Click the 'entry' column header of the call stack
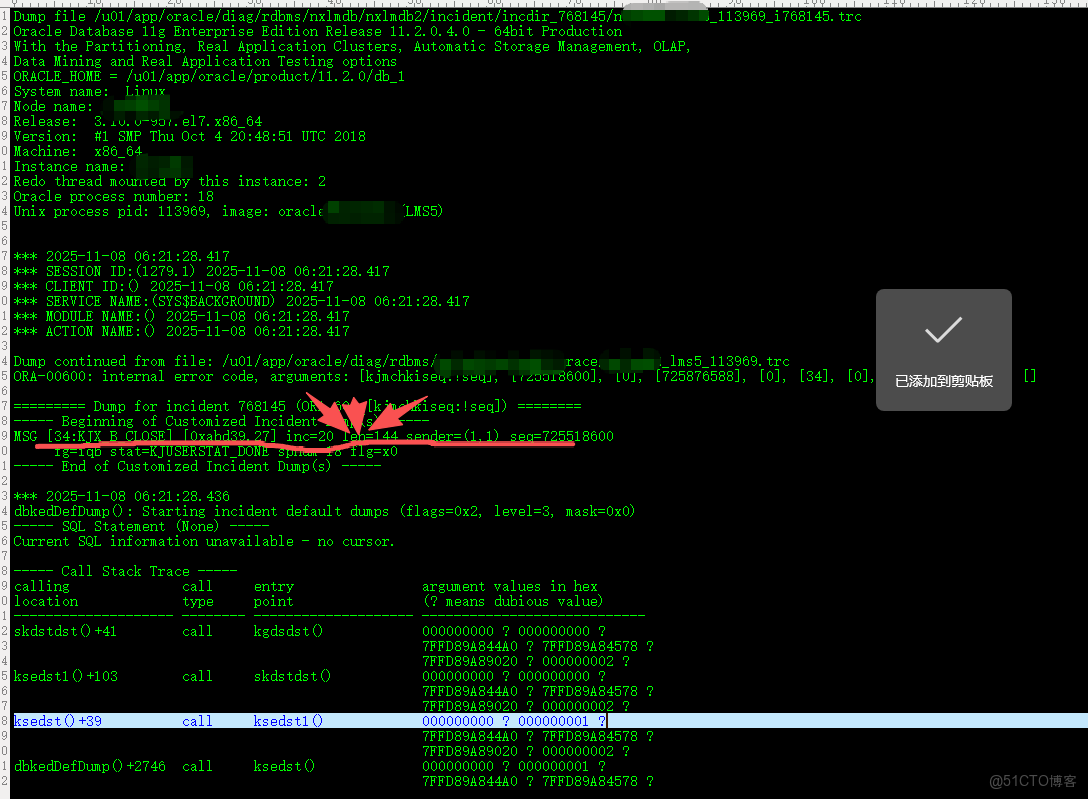Image resolution: width=1088 pixels, height=799 pixels. [273, 587]
